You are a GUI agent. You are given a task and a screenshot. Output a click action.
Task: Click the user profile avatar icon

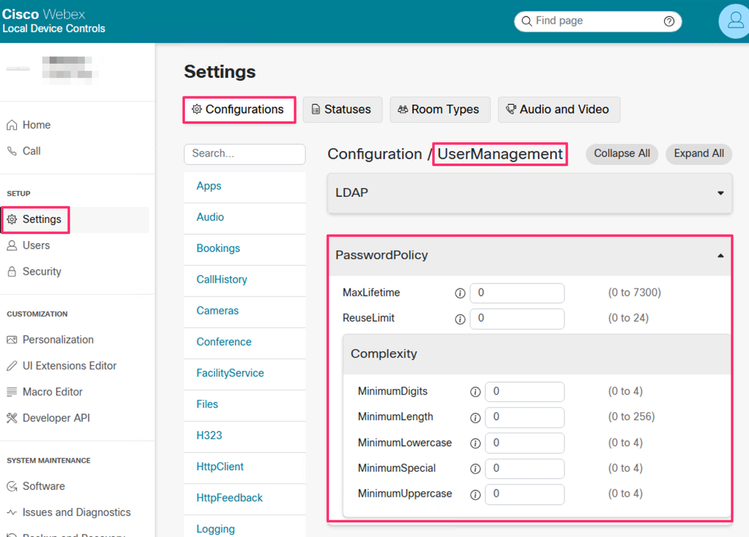coord(734,21)
